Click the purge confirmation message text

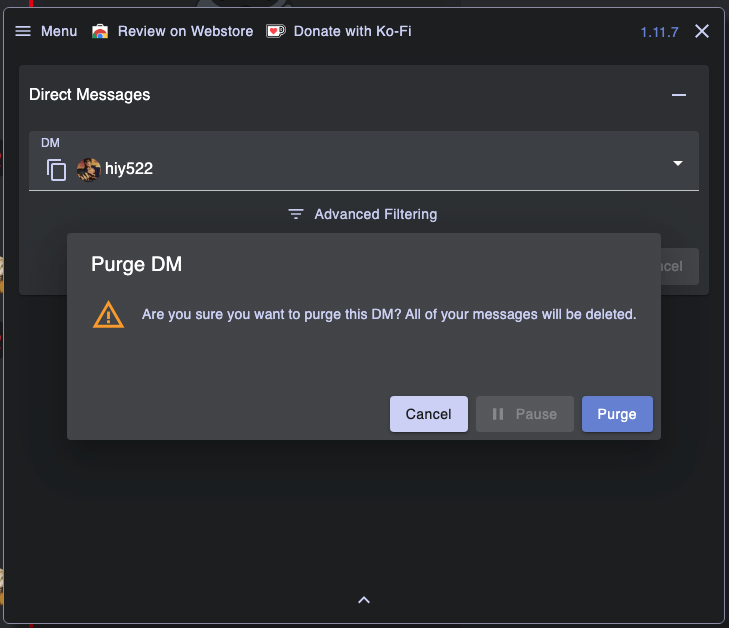[x=389, y=314]
